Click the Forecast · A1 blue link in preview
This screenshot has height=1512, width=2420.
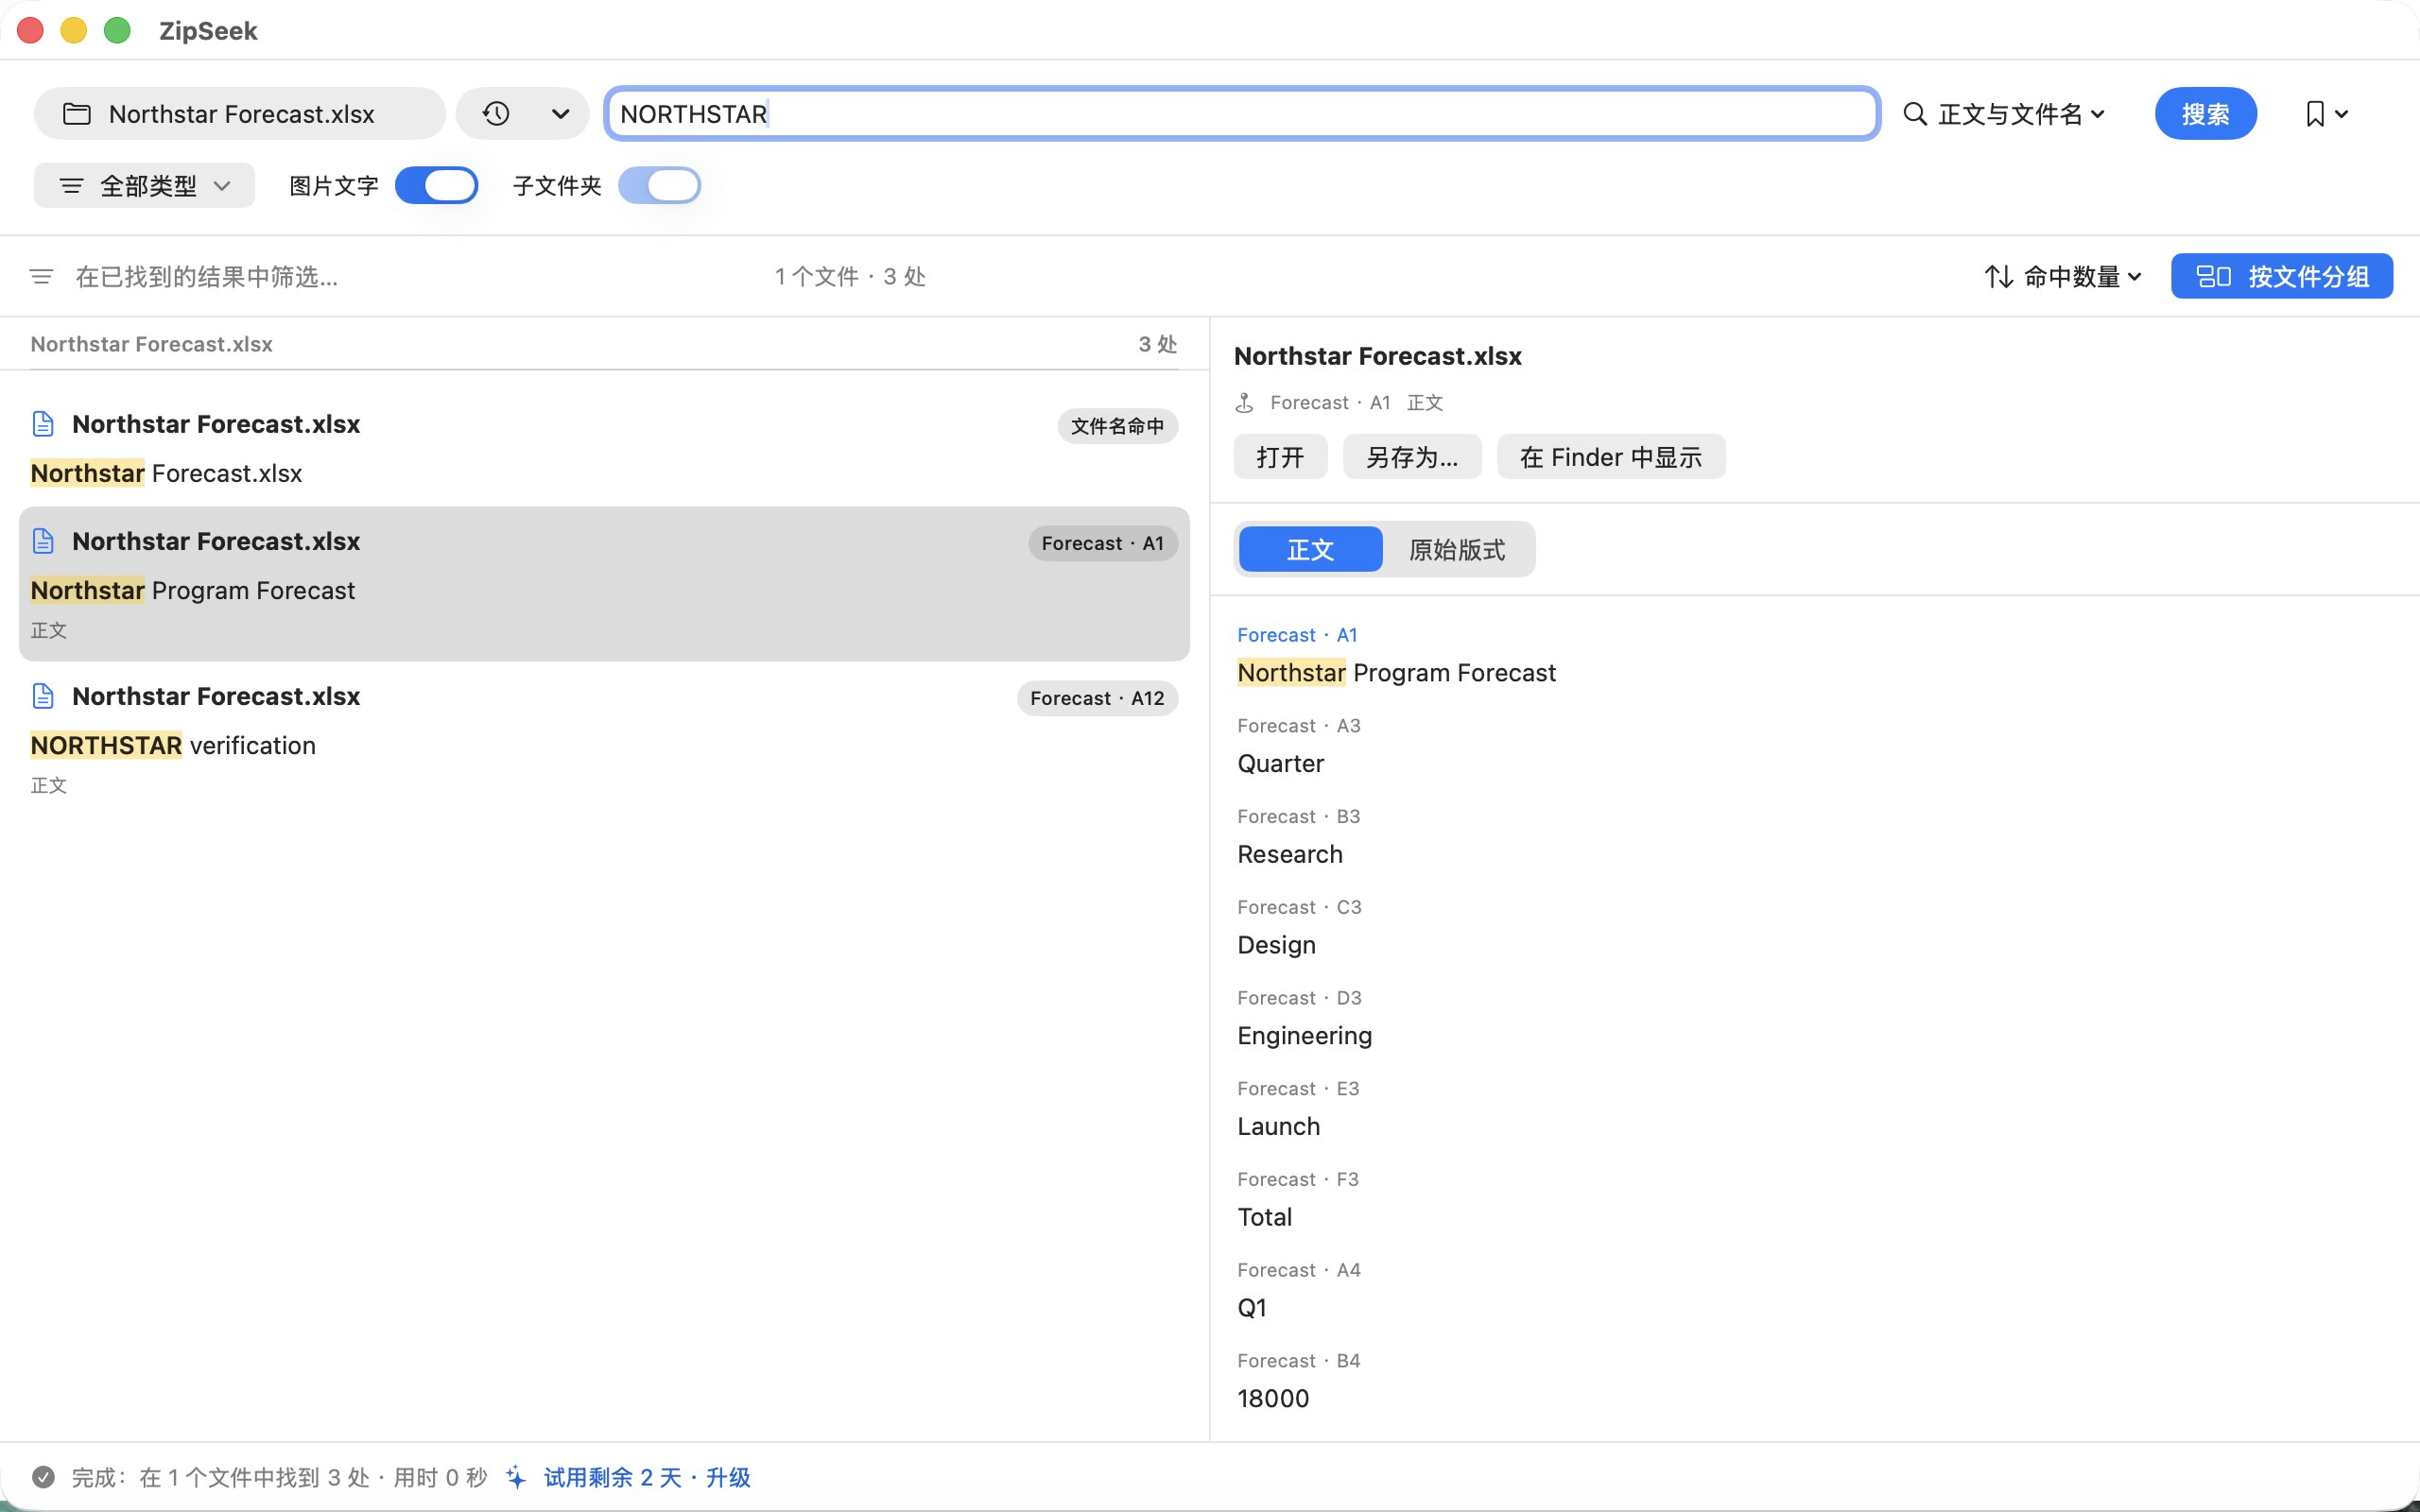click(1297, 635)
